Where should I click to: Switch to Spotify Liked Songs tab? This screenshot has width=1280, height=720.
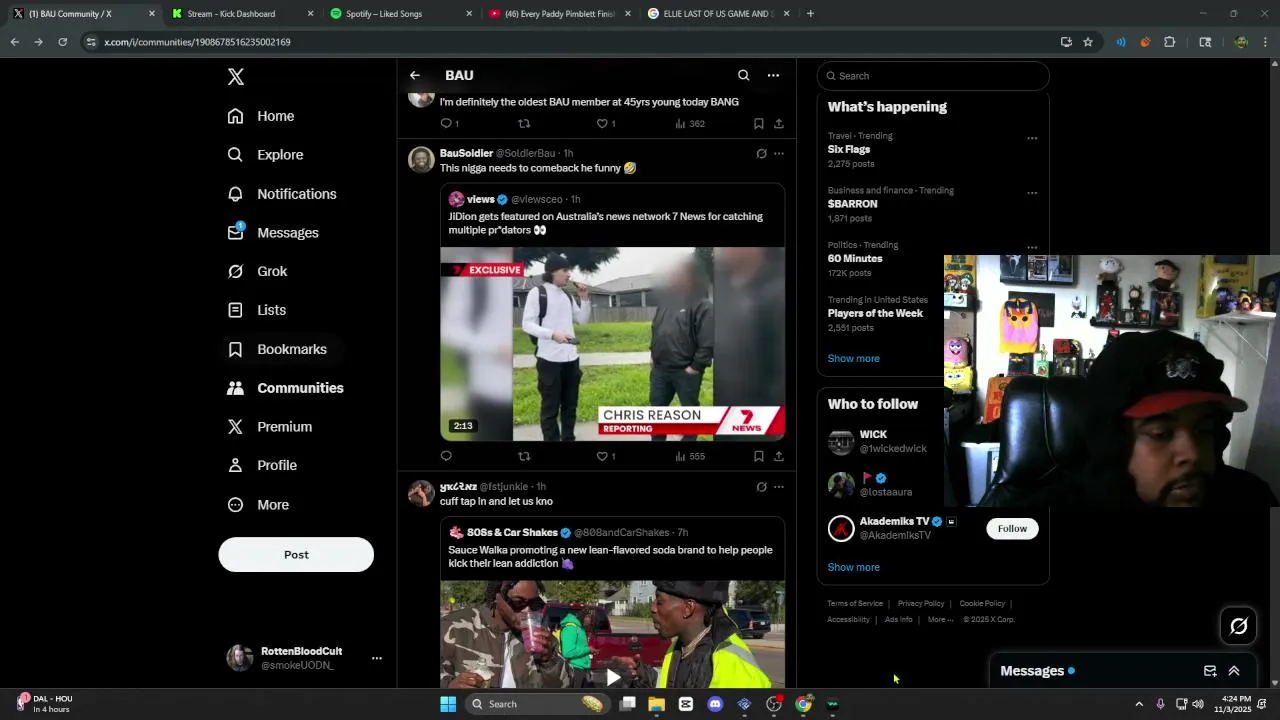[x=400, y=14]
